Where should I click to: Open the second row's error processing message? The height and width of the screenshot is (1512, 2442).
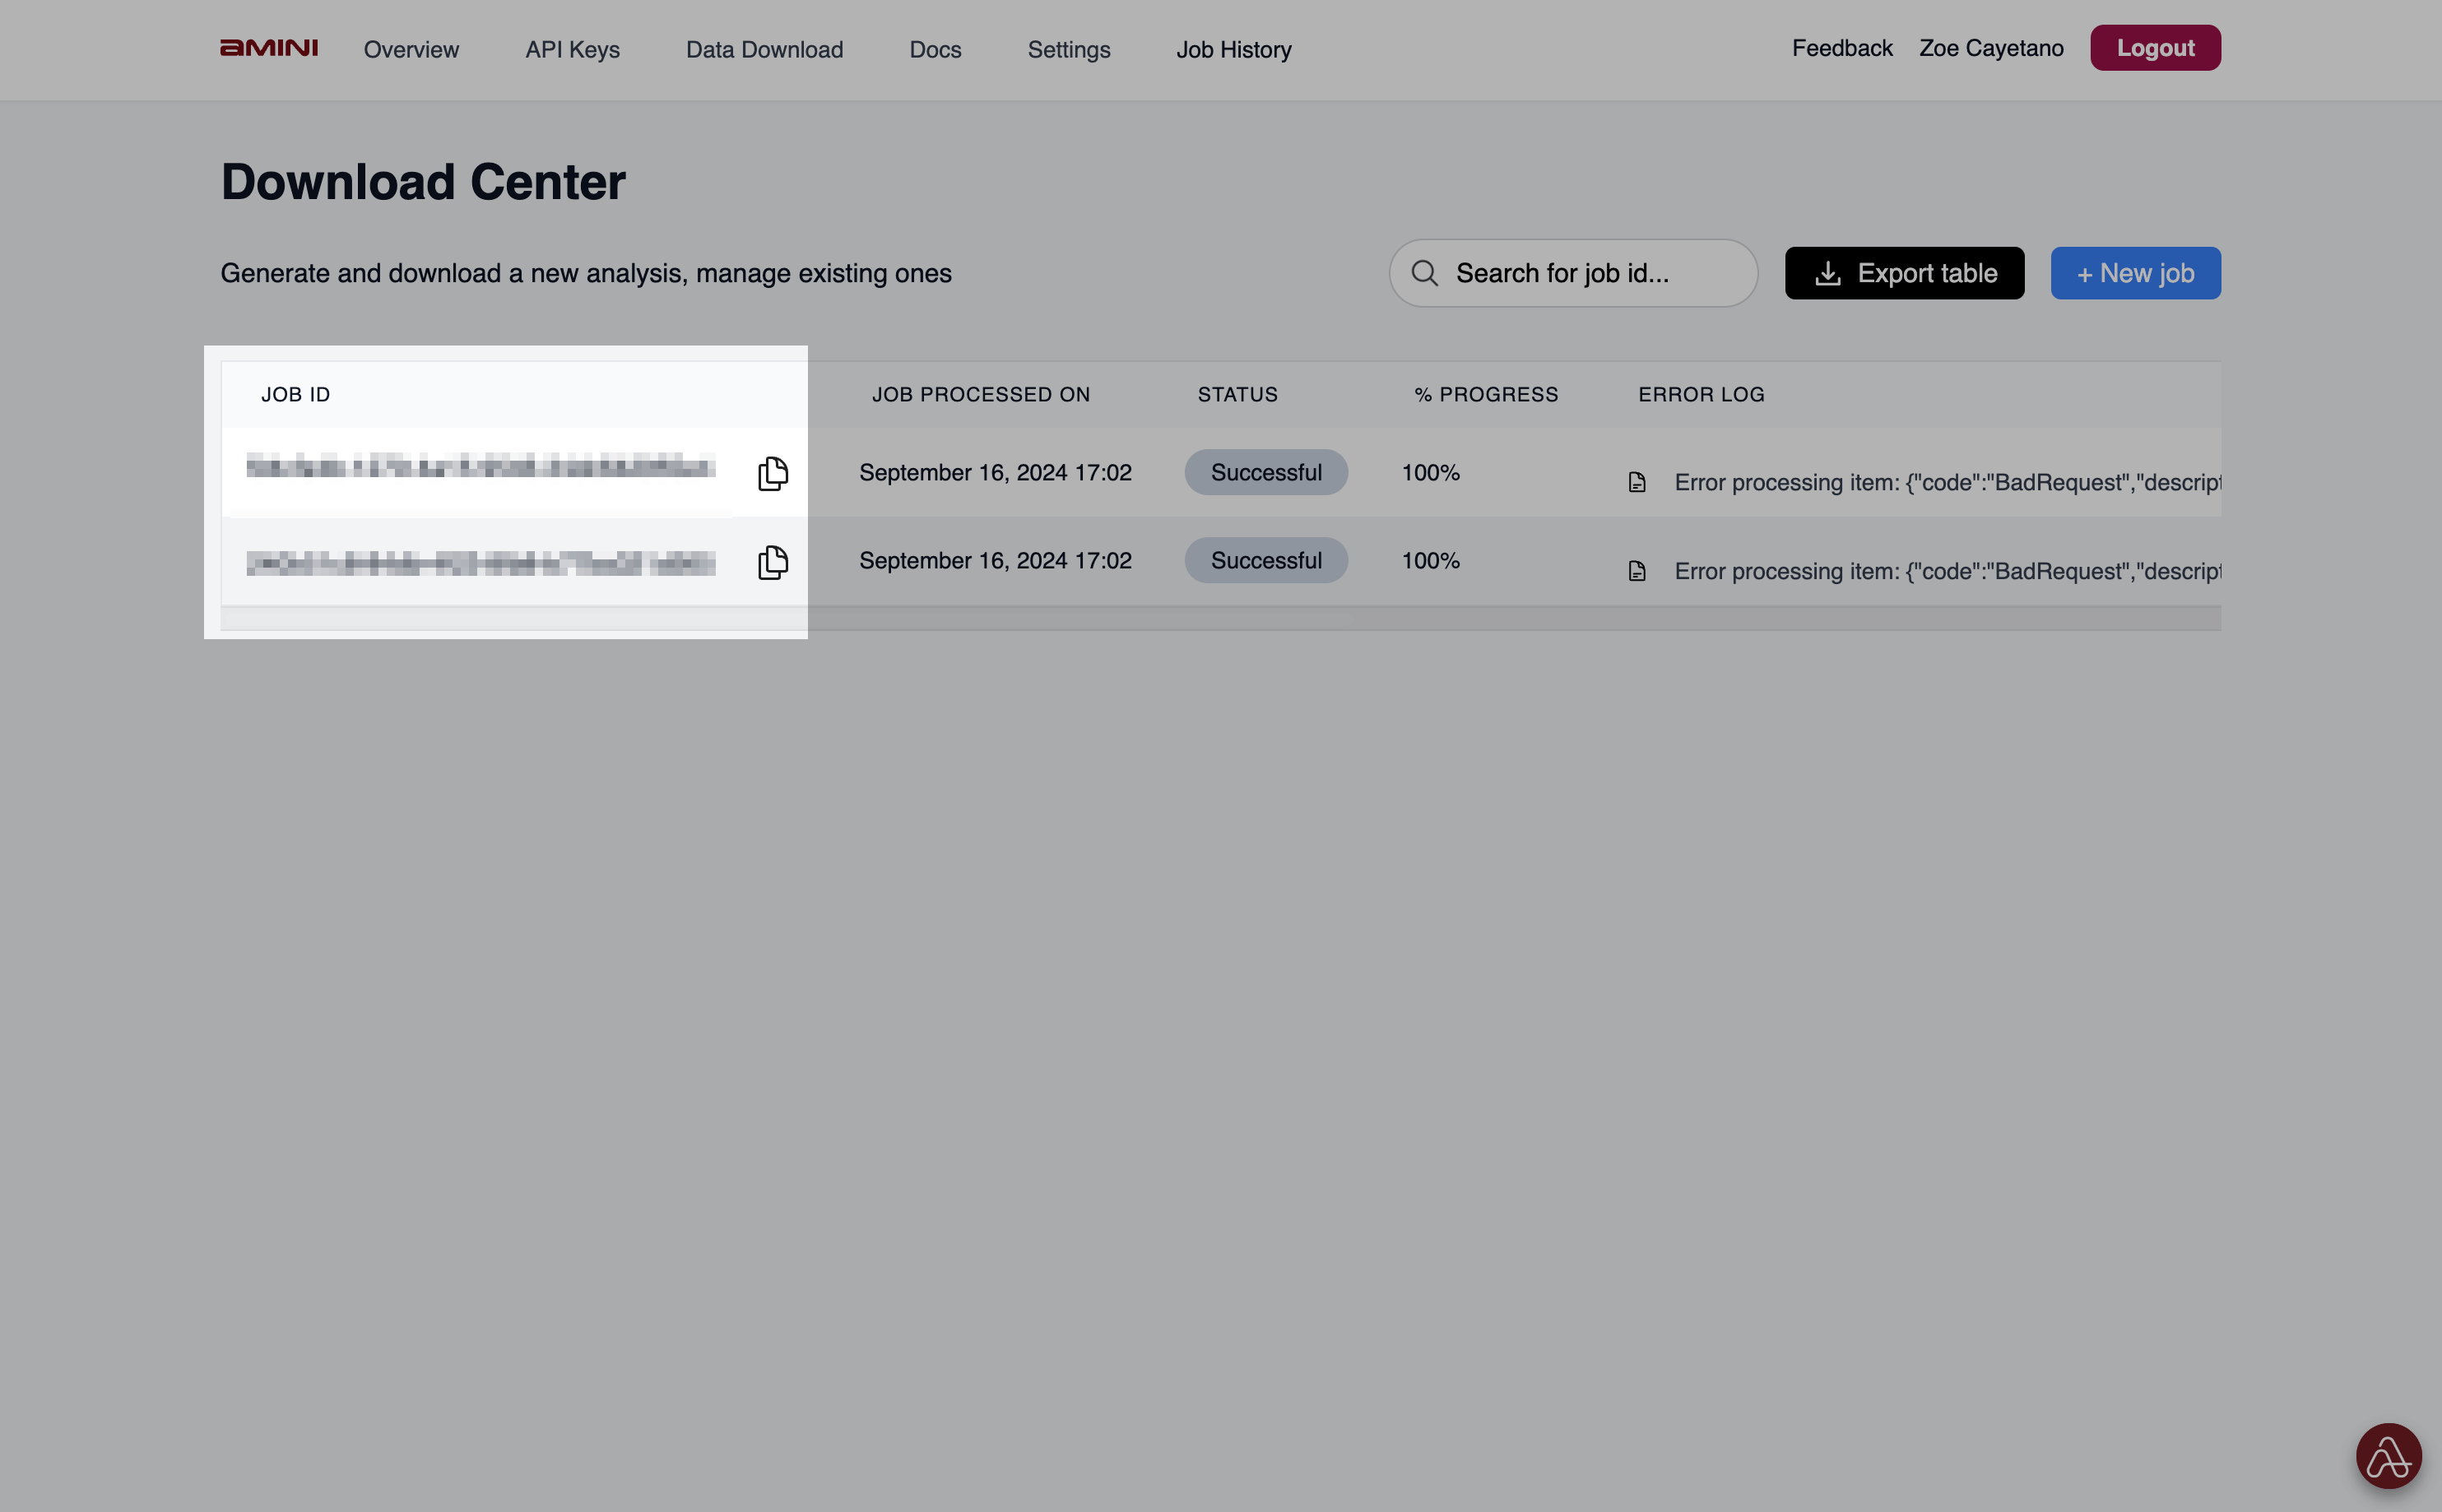click(x=1947, y=571)
